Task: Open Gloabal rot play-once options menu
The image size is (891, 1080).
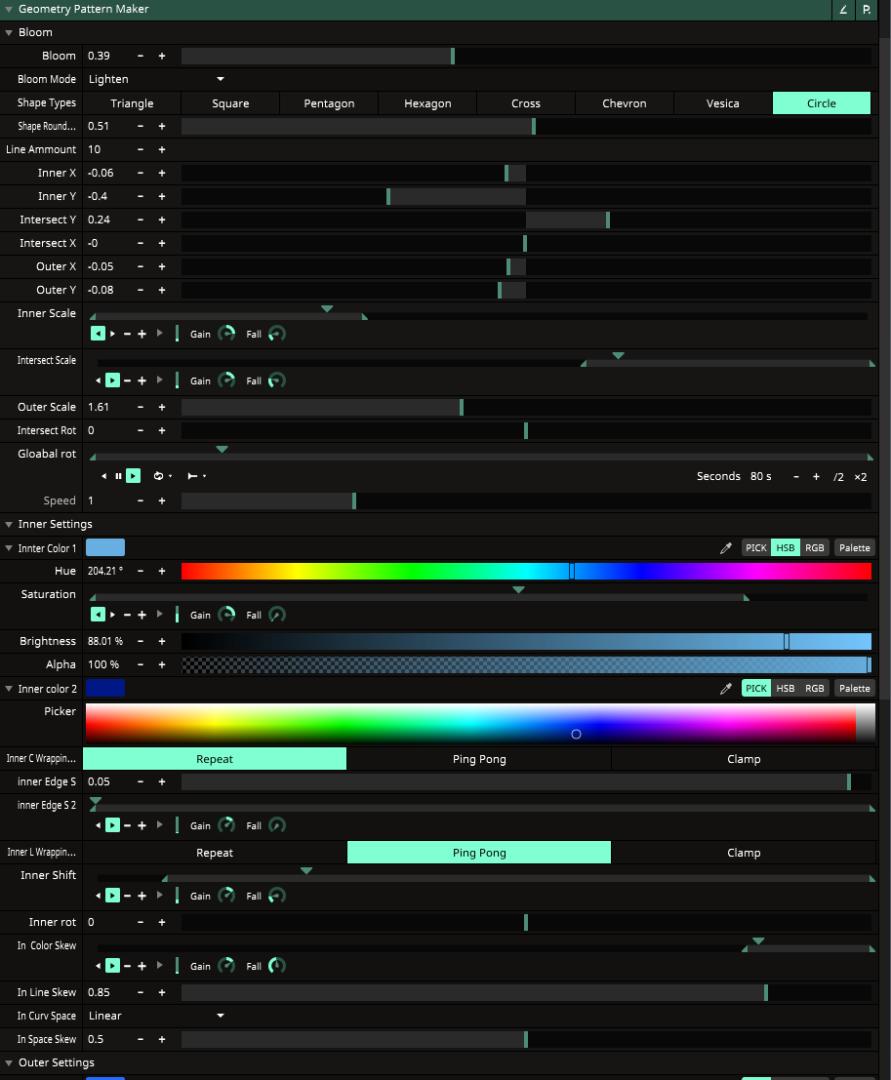Action: coord(196,476)
